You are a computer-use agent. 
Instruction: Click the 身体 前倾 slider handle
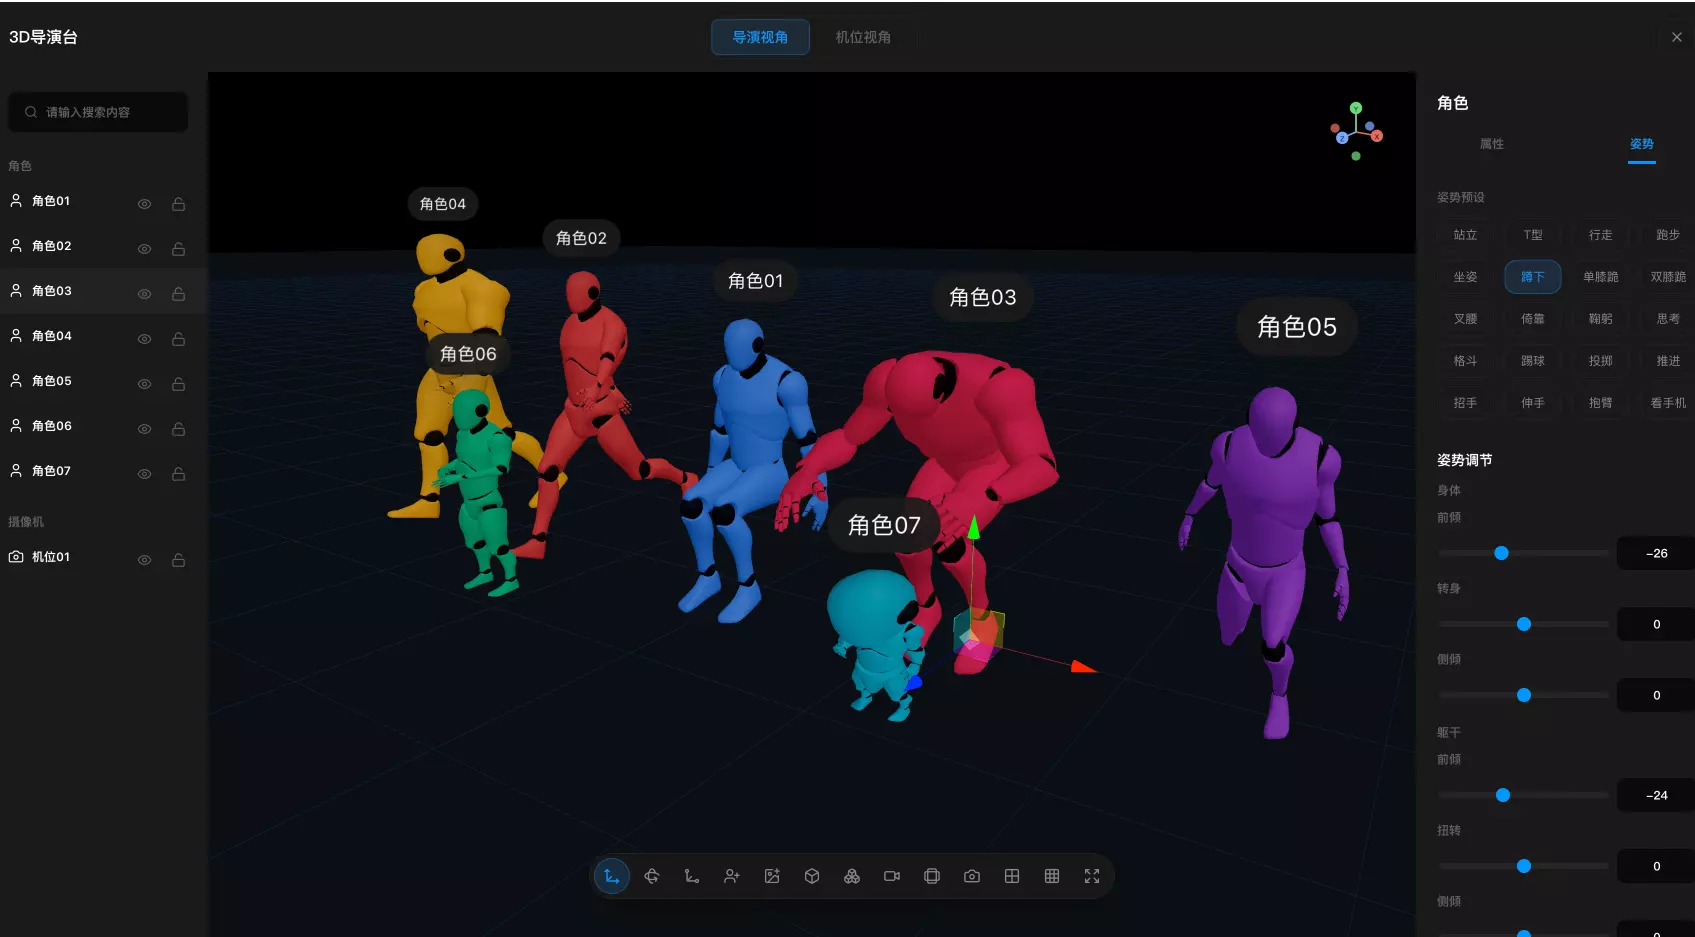click(x=1501, y=553)
